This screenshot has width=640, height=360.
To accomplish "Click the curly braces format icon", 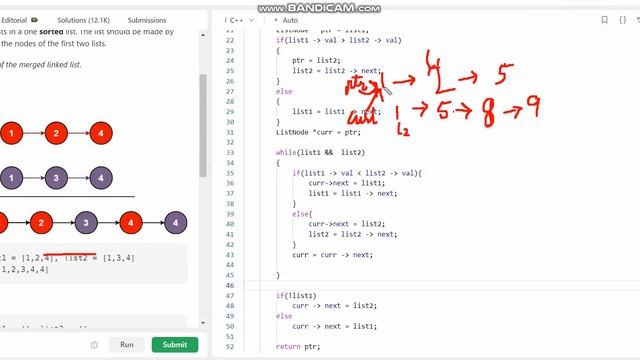I will [x=622, y=20].
